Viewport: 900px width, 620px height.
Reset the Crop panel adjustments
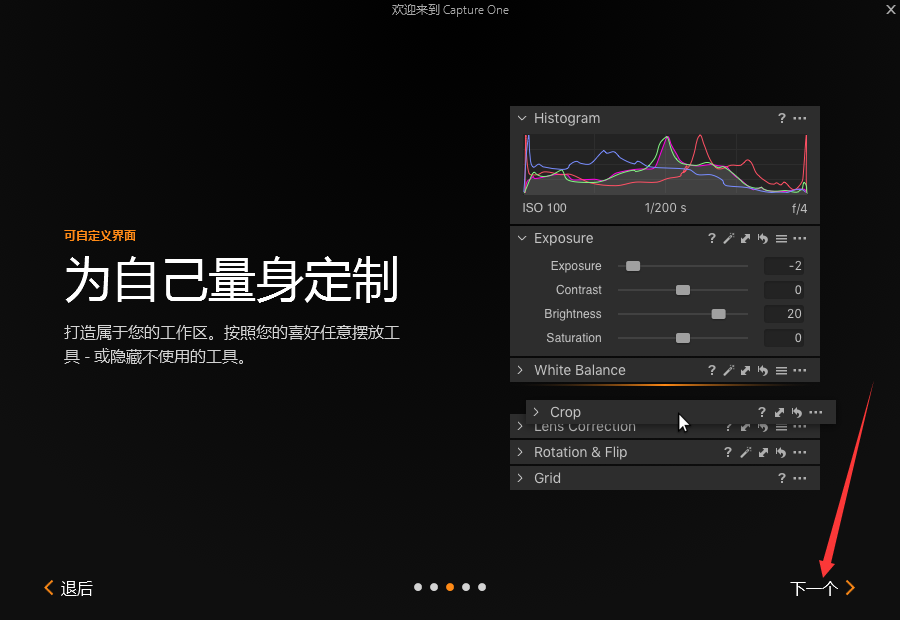coord(797,412)
